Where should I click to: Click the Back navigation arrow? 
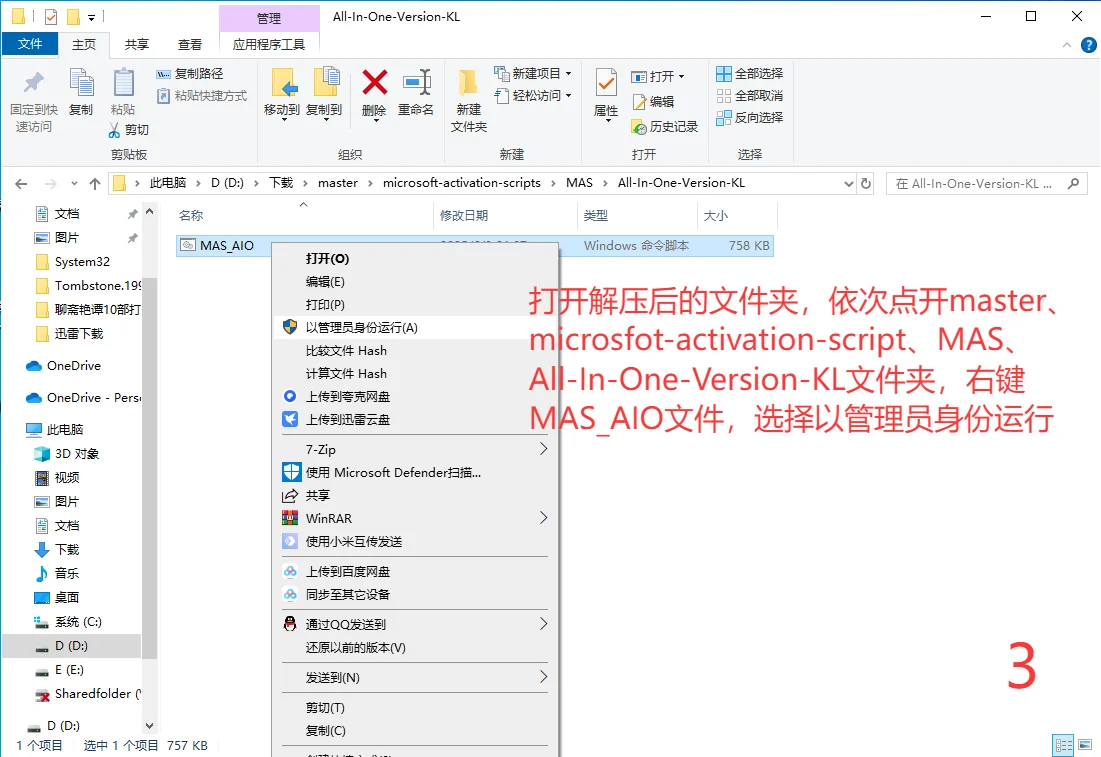click(21, 184)
